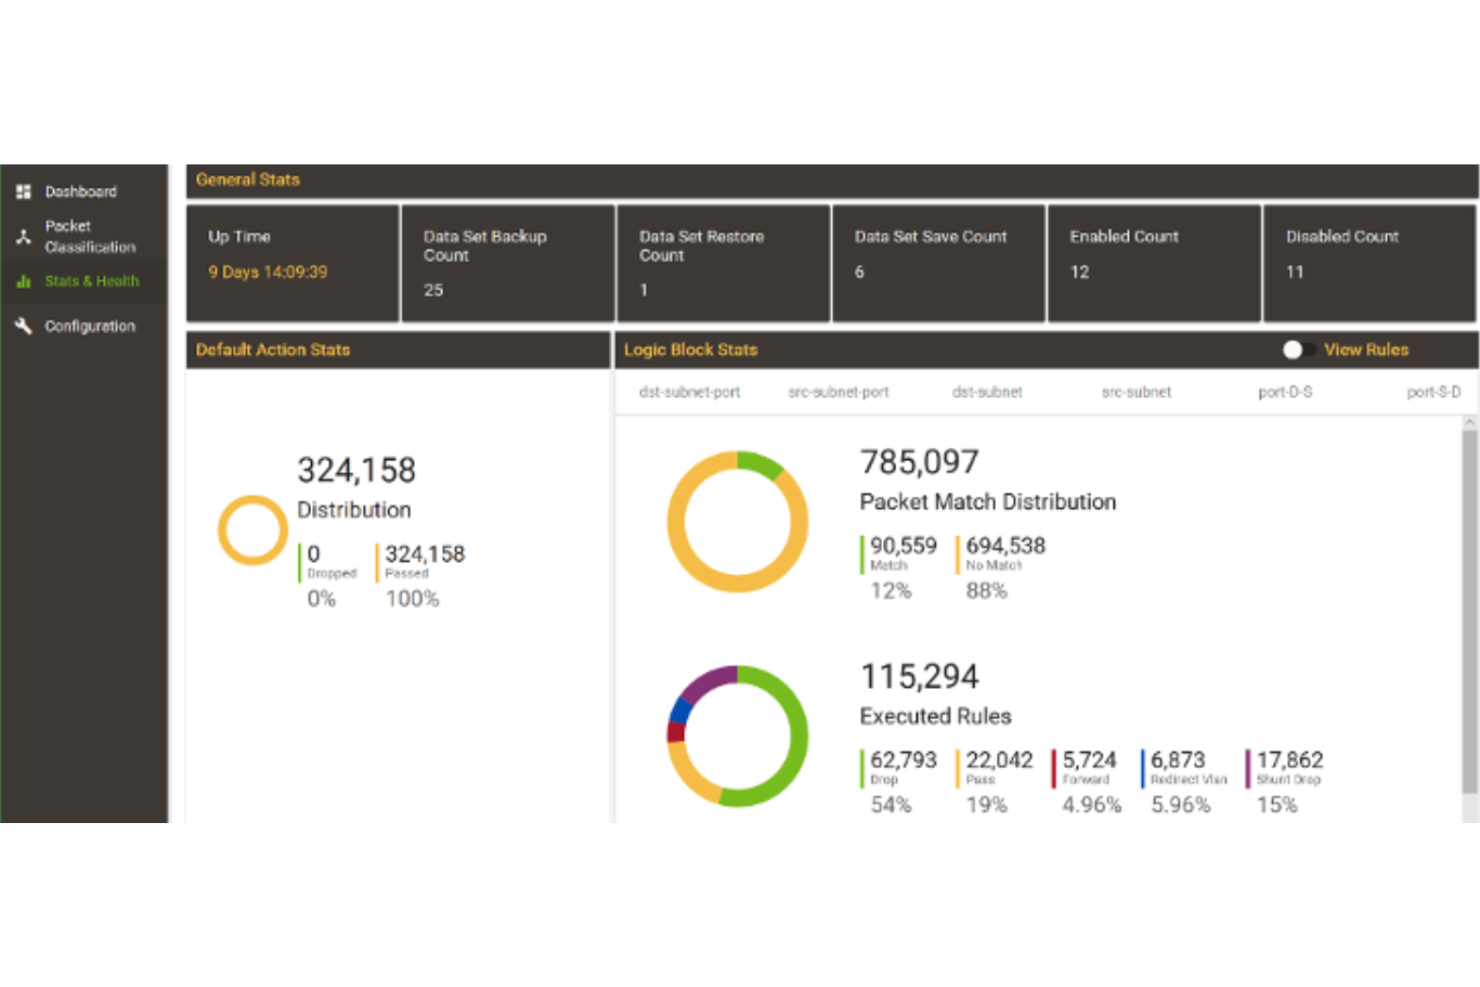The width and height of the screenshot is (1480, 987).
Task: Click the Executed Rules donut chart
Action: click(738, 737)
